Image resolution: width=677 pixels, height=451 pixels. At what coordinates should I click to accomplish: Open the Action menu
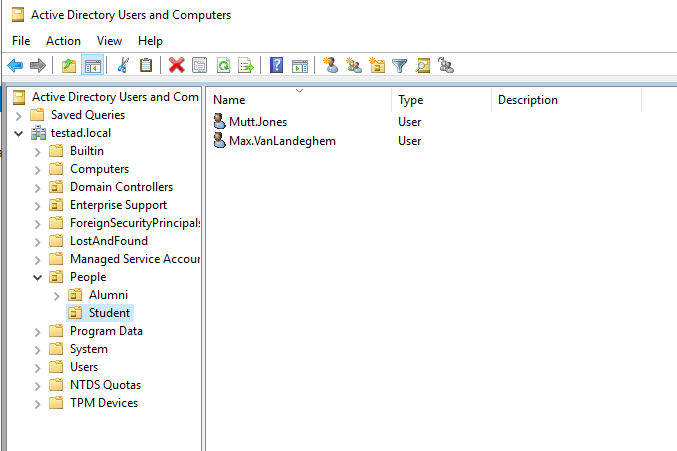pyautogui.click(x=63, y=41)
